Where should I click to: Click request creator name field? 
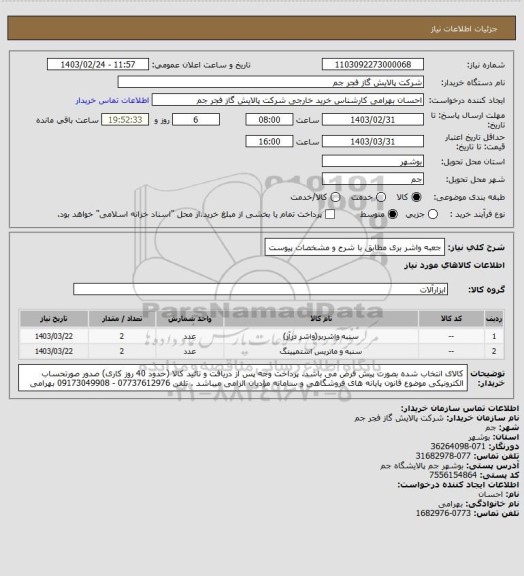click(x=288, y=100)
